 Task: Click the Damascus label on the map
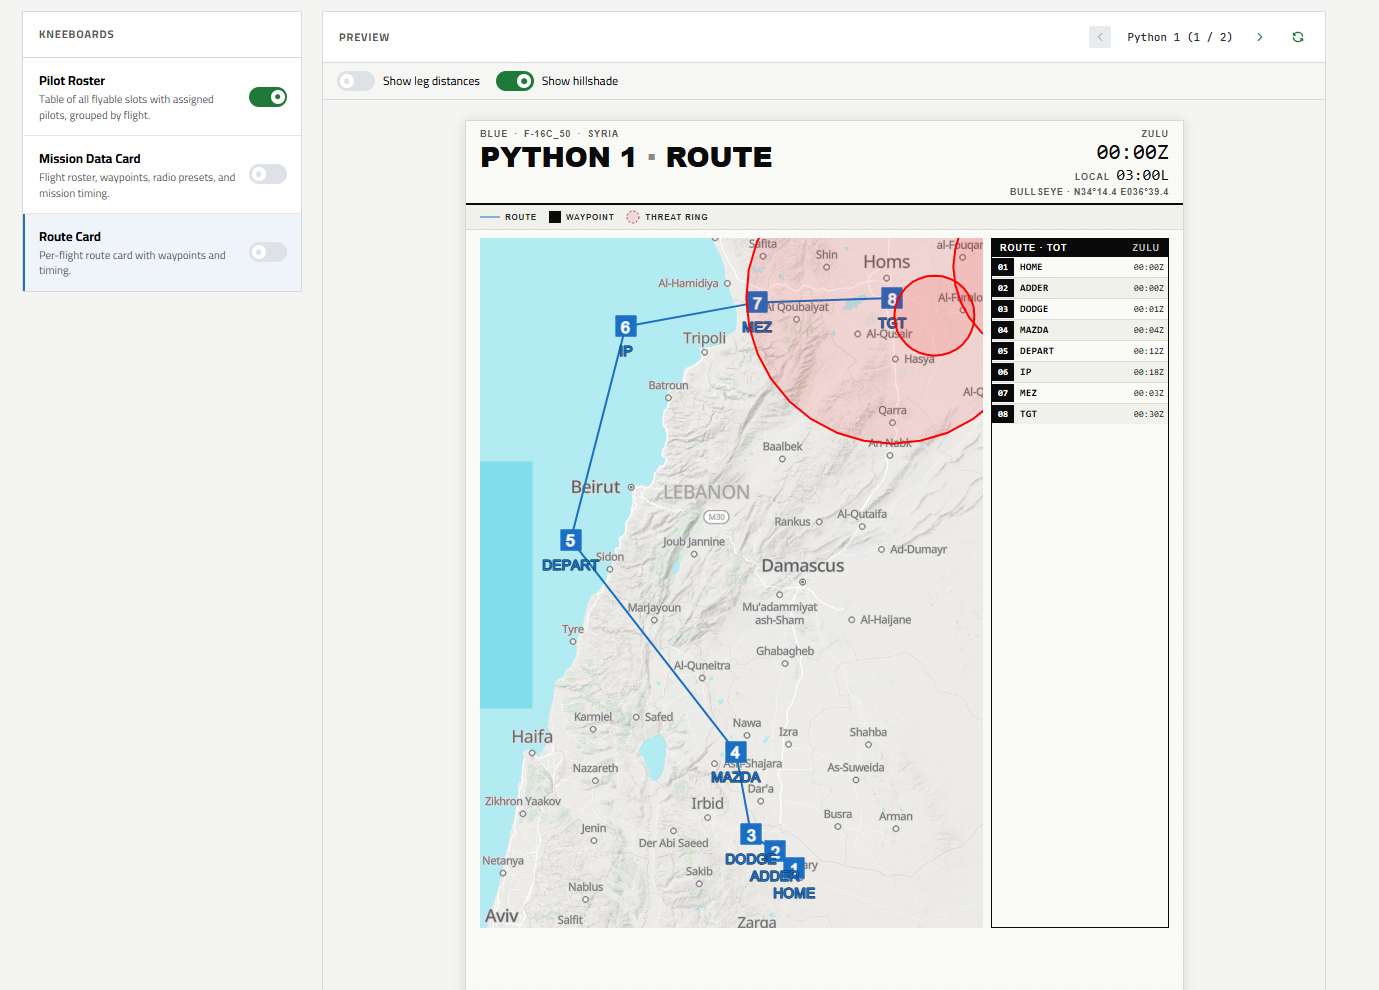[802, 565]
